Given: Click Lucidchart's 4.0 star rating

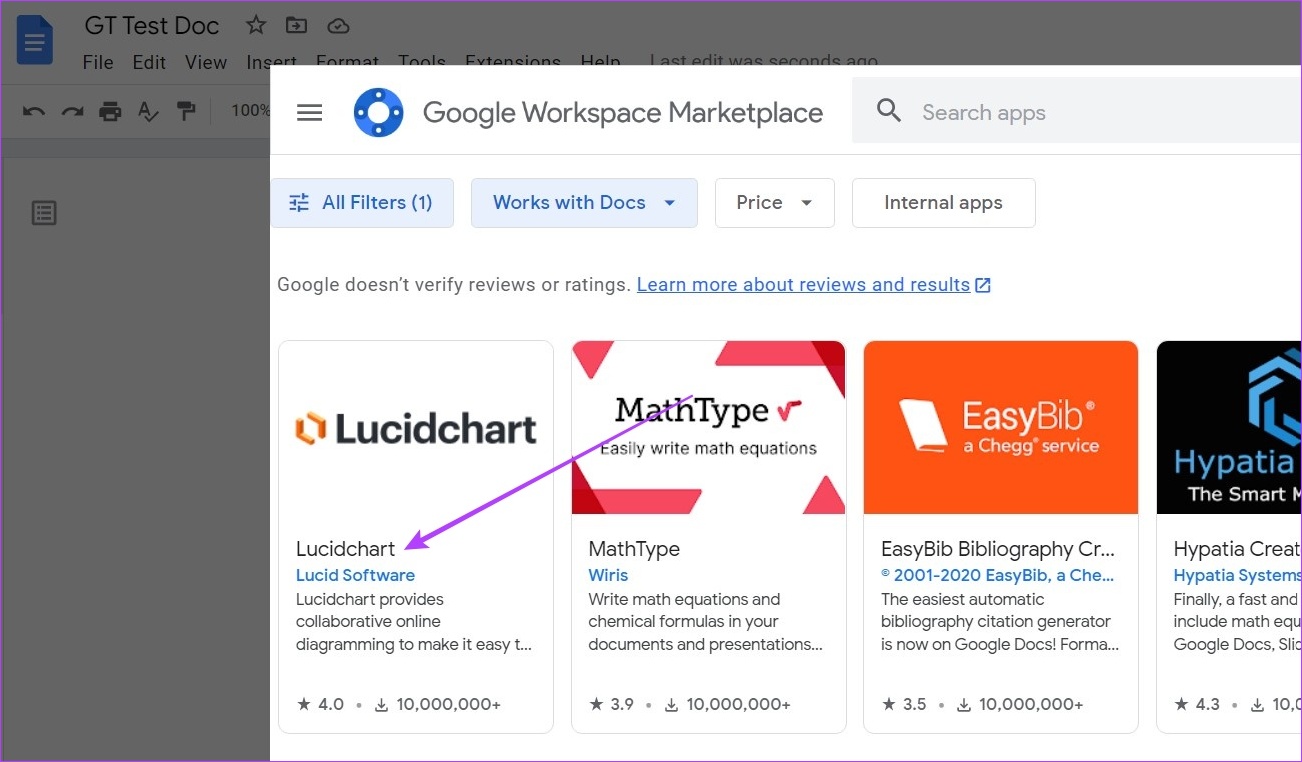Looking at the screenshot, I should [321, 704].
